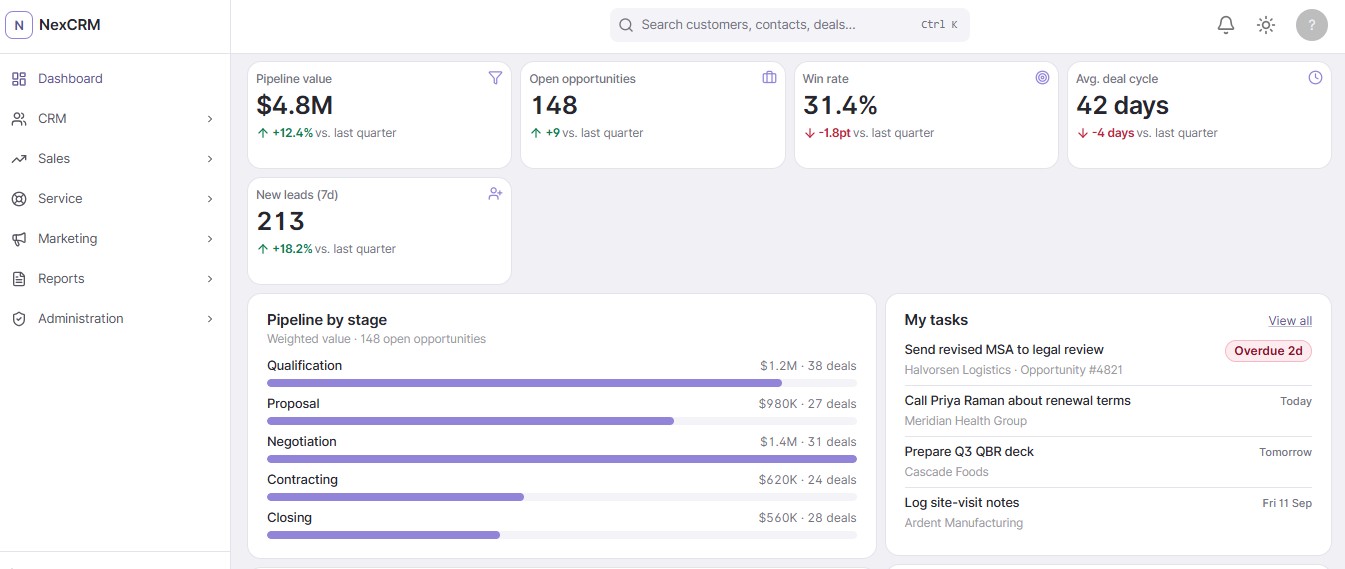Click the Ctrl K shortcut hint
The image size is (1345, 569).
[939, 25]
